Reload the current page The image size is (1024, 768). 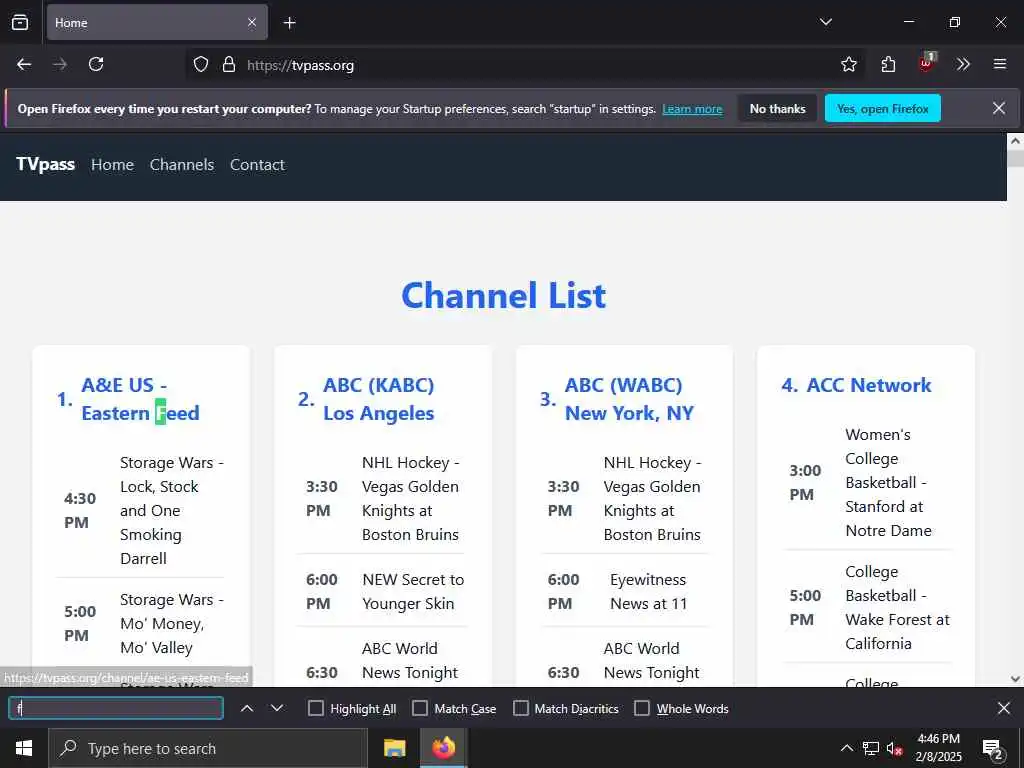point(96,64)
